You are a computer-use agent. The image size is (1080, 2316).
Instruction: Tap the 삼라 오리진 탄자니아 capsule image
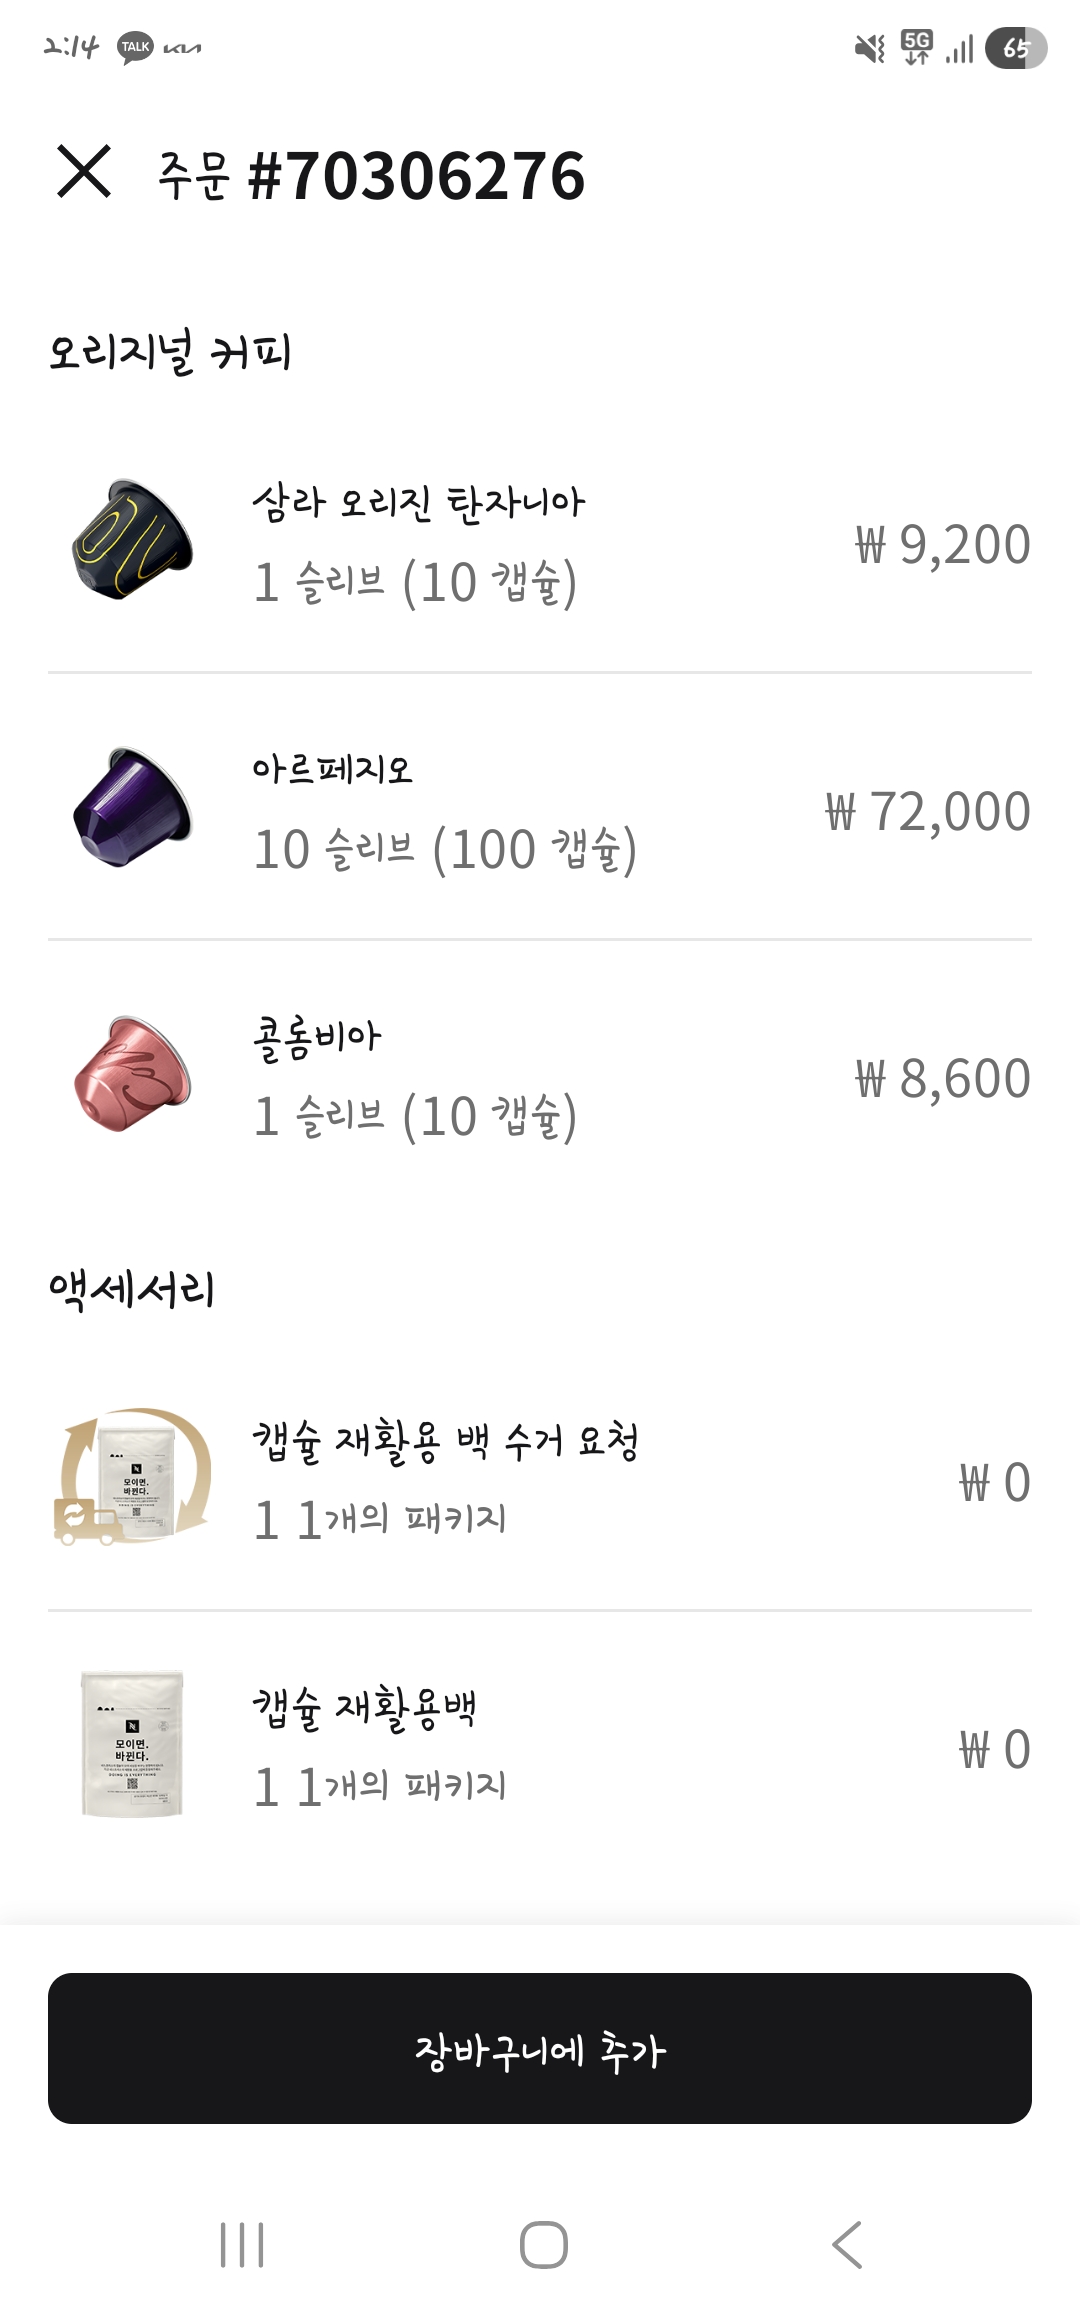[x=132, y=540]
